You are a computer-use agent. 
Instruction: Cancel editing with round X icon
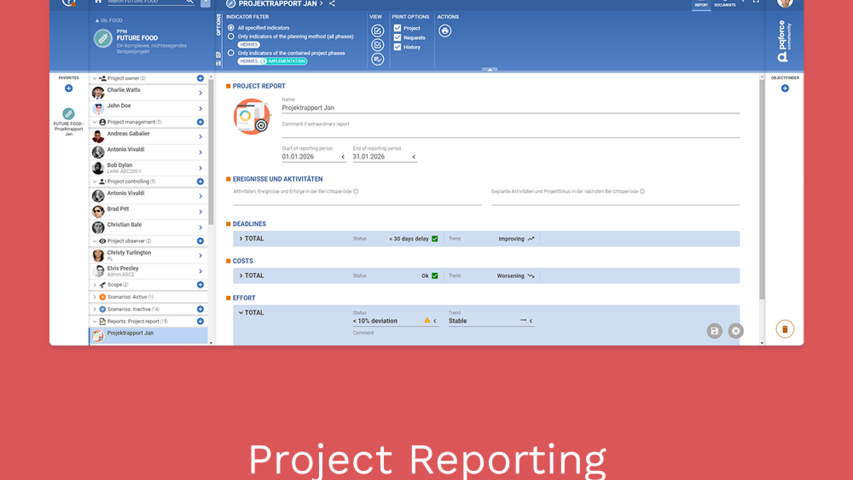click(x=735, y=331)
